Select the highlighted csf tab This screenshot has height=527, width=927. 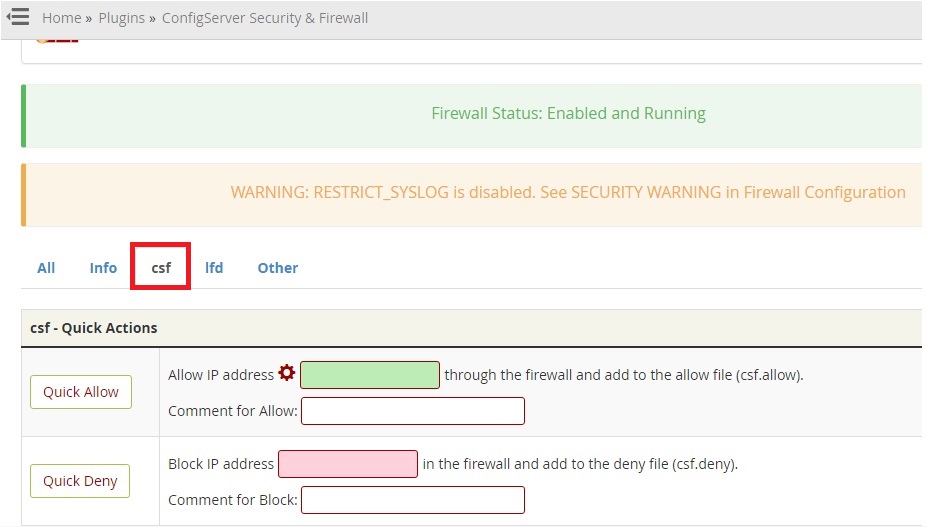(x=161, y=268)
